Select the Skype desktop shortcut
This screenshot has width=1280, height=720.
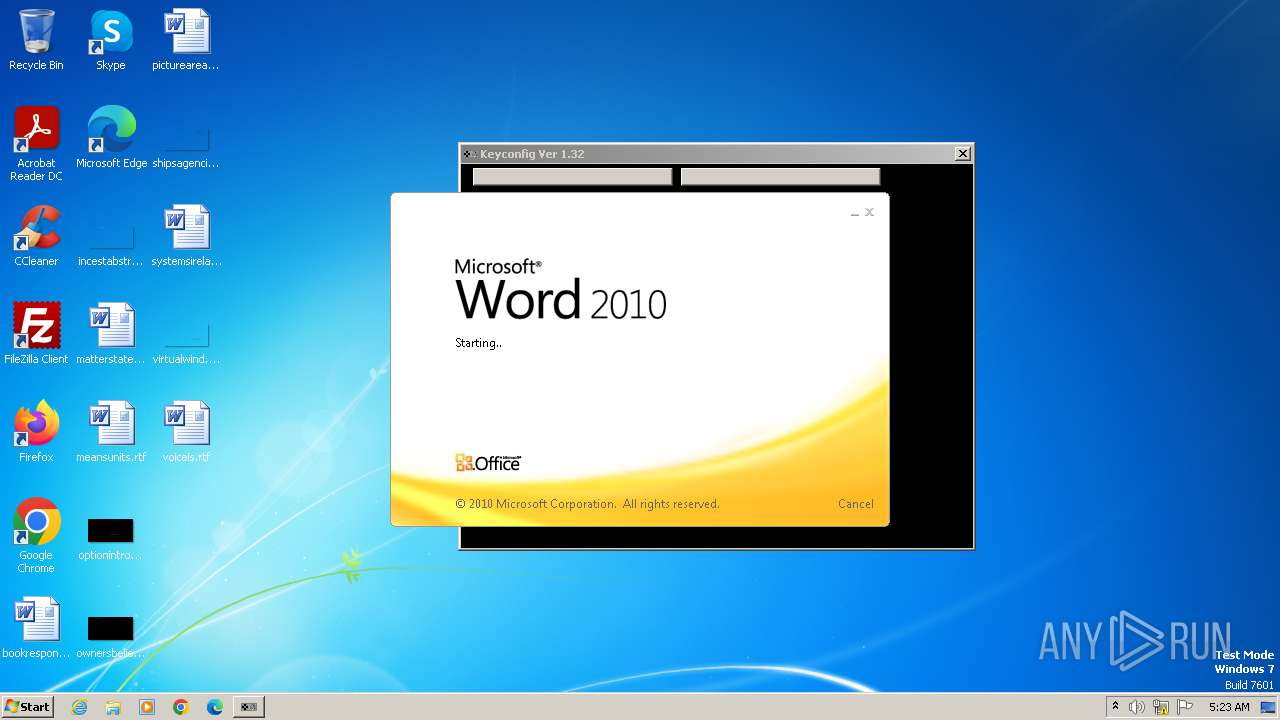[111, 41]
